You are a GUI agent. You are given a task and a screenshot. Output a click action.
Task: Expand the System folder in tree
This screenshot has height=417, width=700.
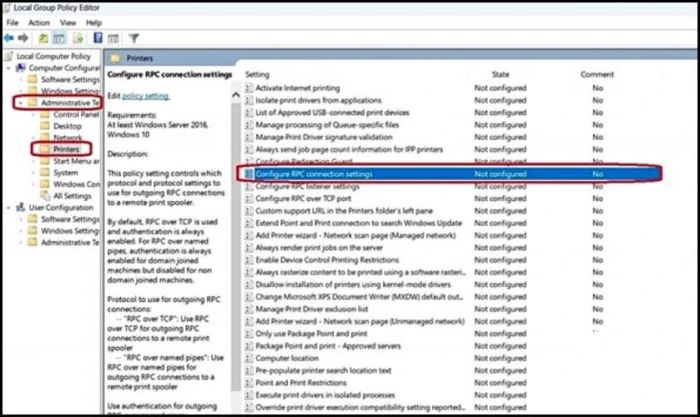(x=33, y=172)
